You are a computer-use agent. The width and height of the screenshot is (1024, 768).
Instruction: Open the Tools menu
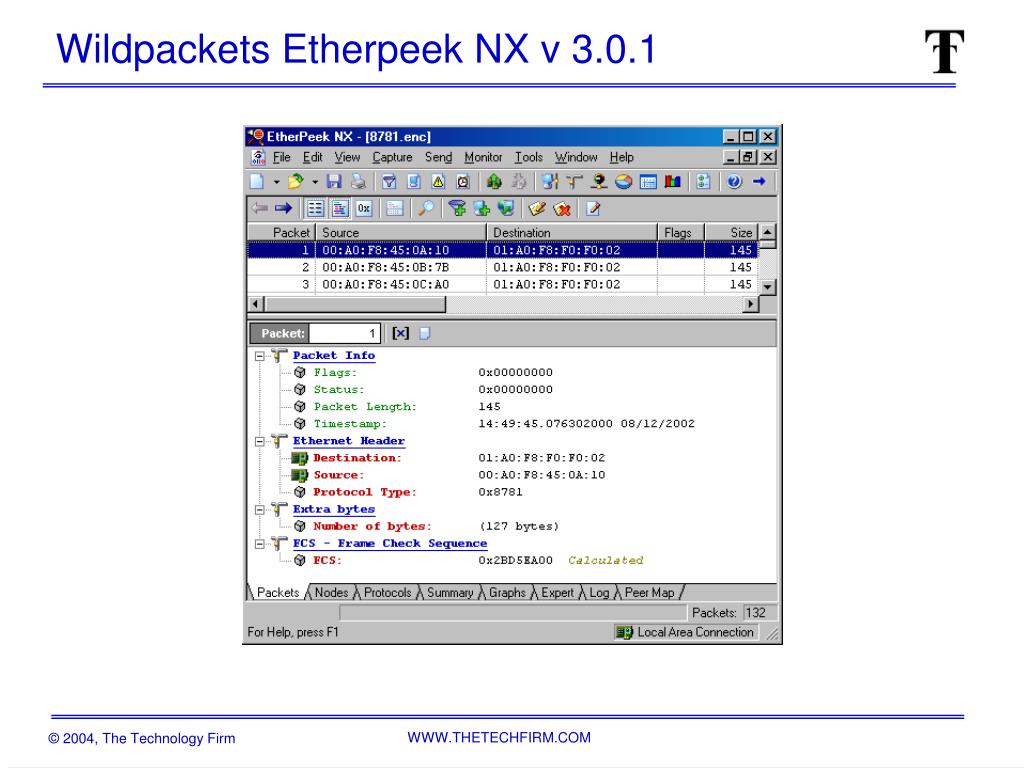528,157
